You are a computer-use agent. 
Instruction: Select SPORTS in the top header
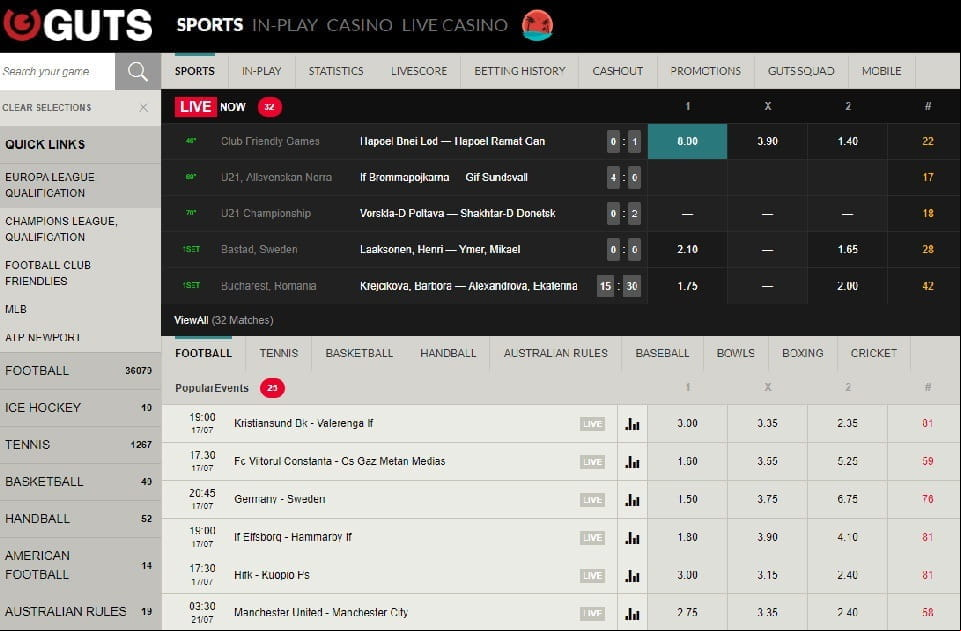(x=210, y=25)
